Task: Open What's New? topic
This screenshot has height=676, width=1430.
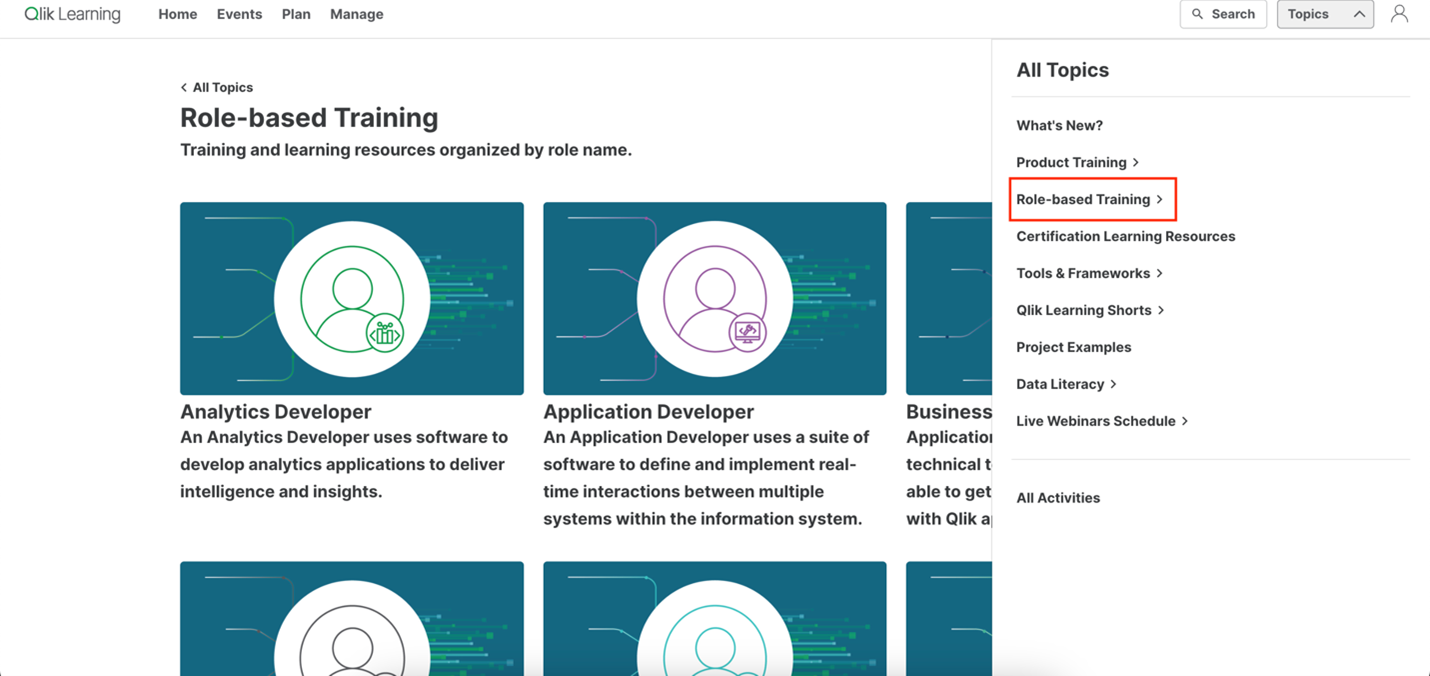Action: 1060,125
